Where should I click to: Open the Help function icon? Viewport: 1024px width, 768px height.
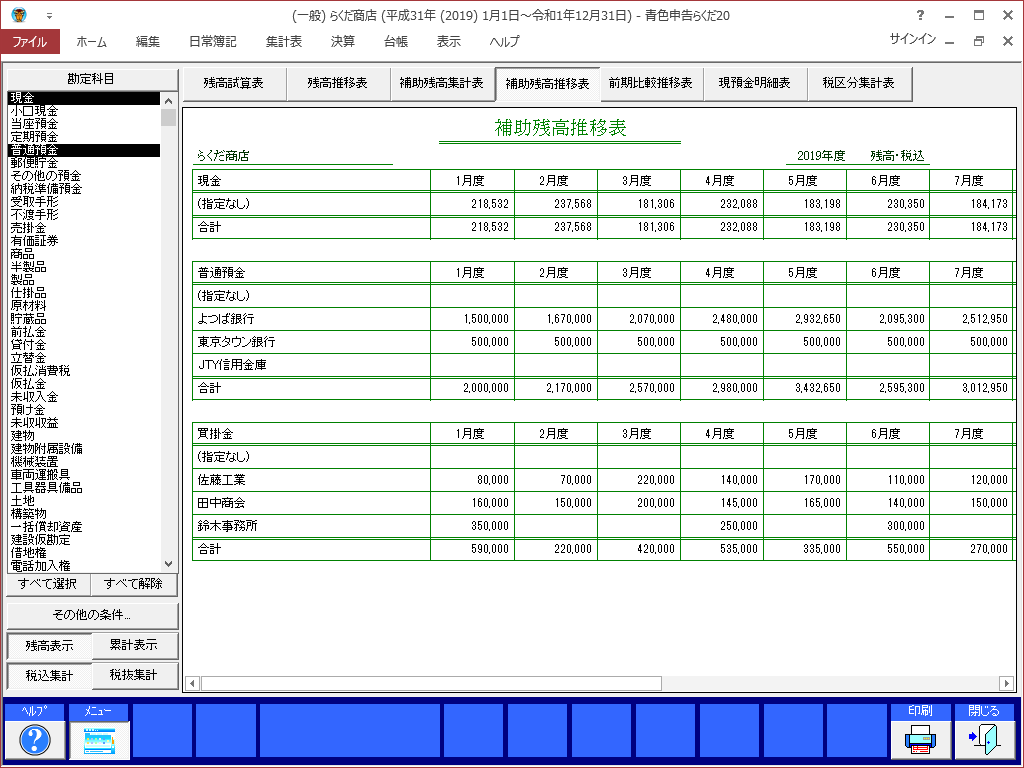coord(35,739)
